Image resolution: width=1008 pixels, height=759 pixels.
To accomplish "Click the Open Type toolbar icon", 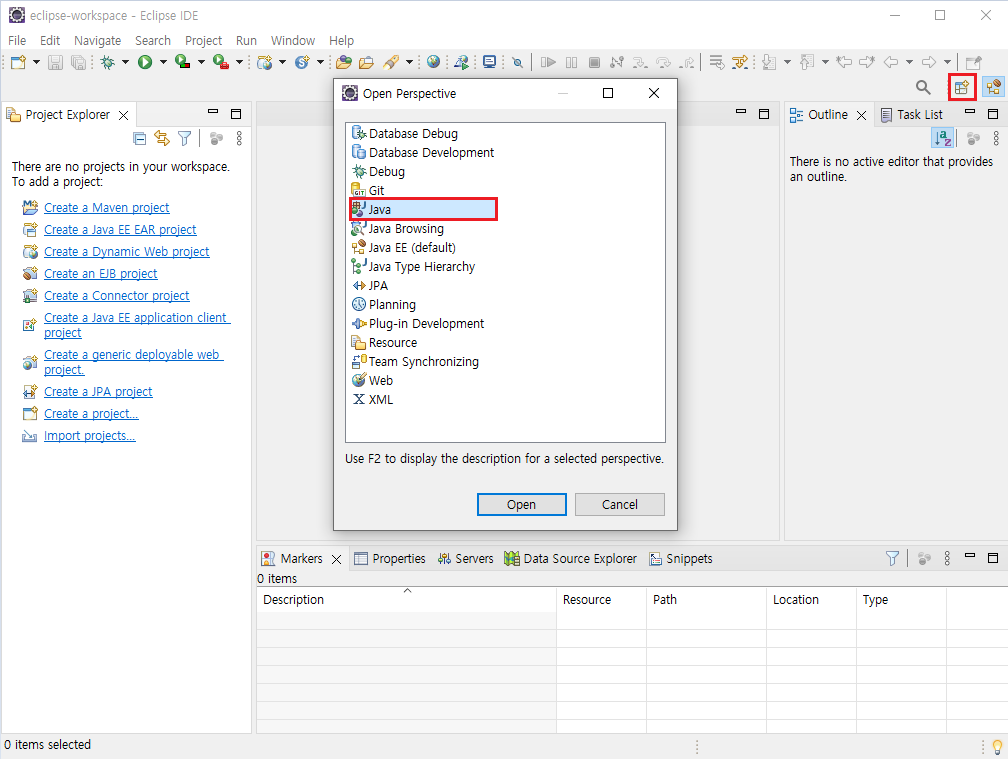I will [344, 62].
